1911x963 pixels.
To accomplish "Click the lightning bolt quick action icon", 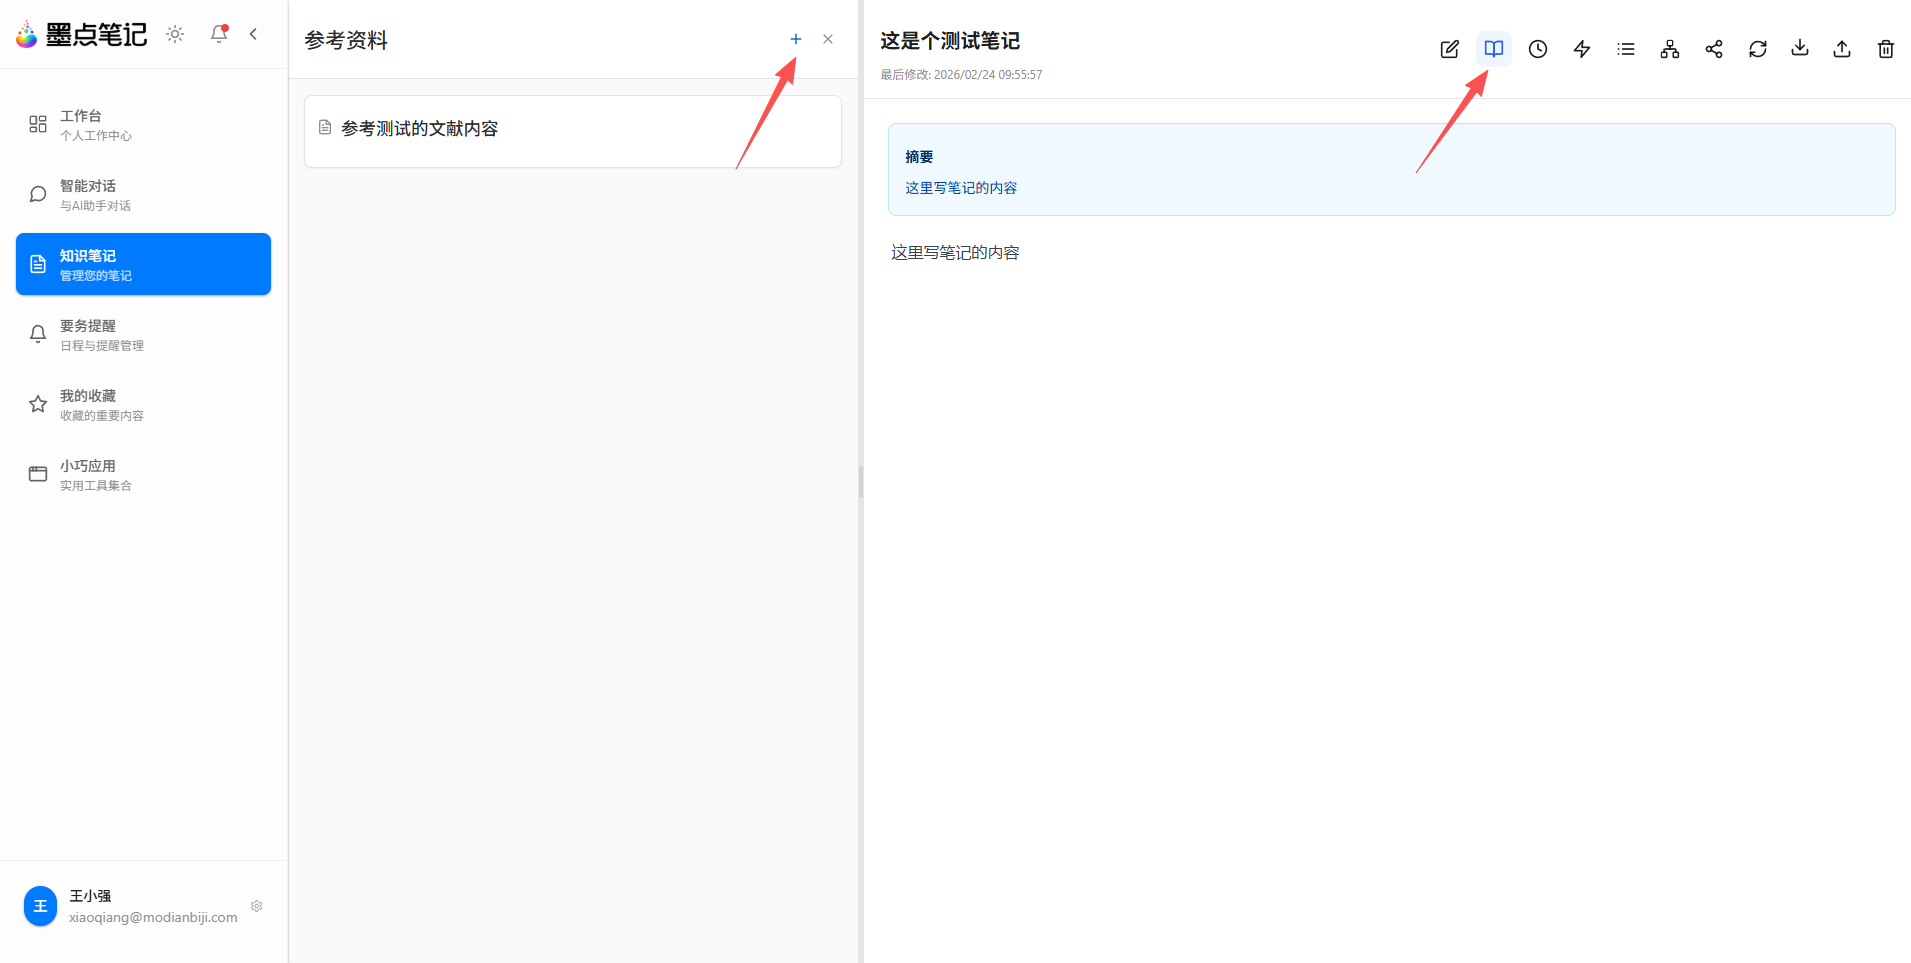I will coord(1581,49).
